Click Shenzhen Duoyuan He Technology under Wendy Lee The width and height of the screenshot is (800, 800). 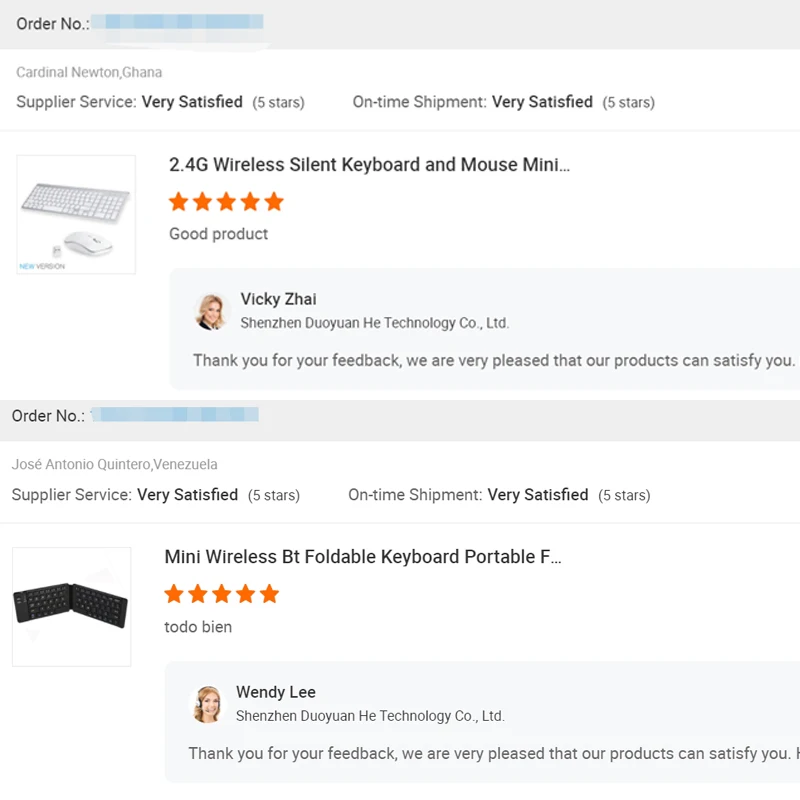coord(370,716)
